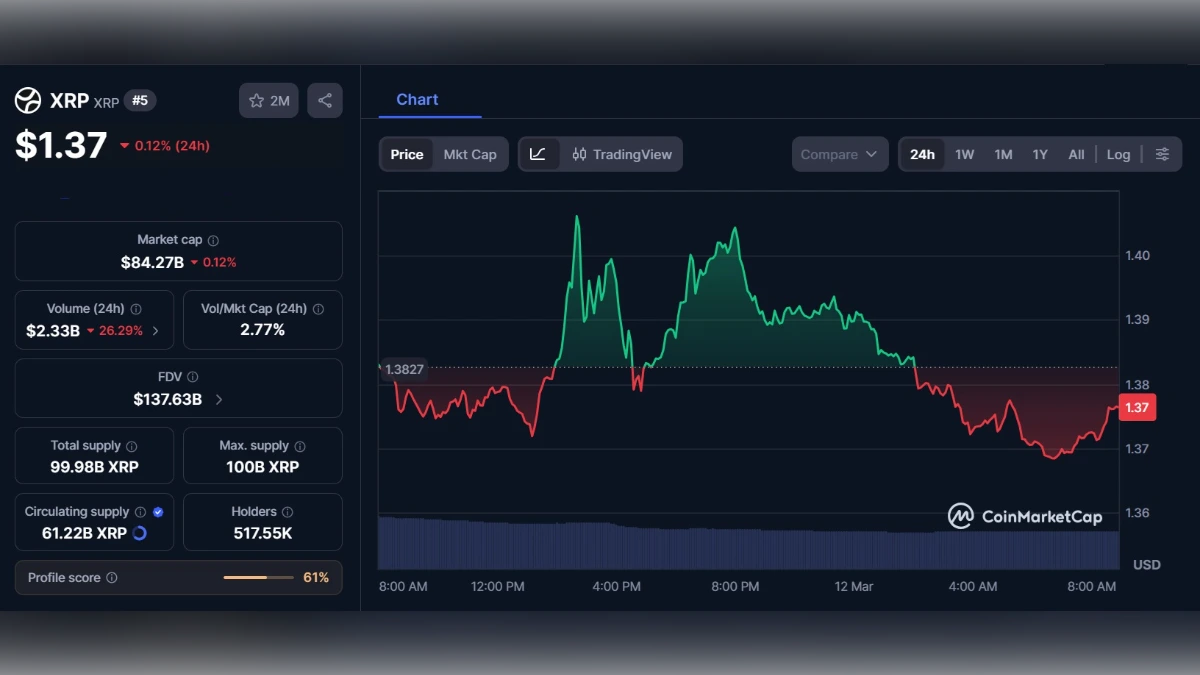Enable Log scale on the chart
Image resolution: width=1200 pixels, height=675 pixels.
click(1118, 154)
